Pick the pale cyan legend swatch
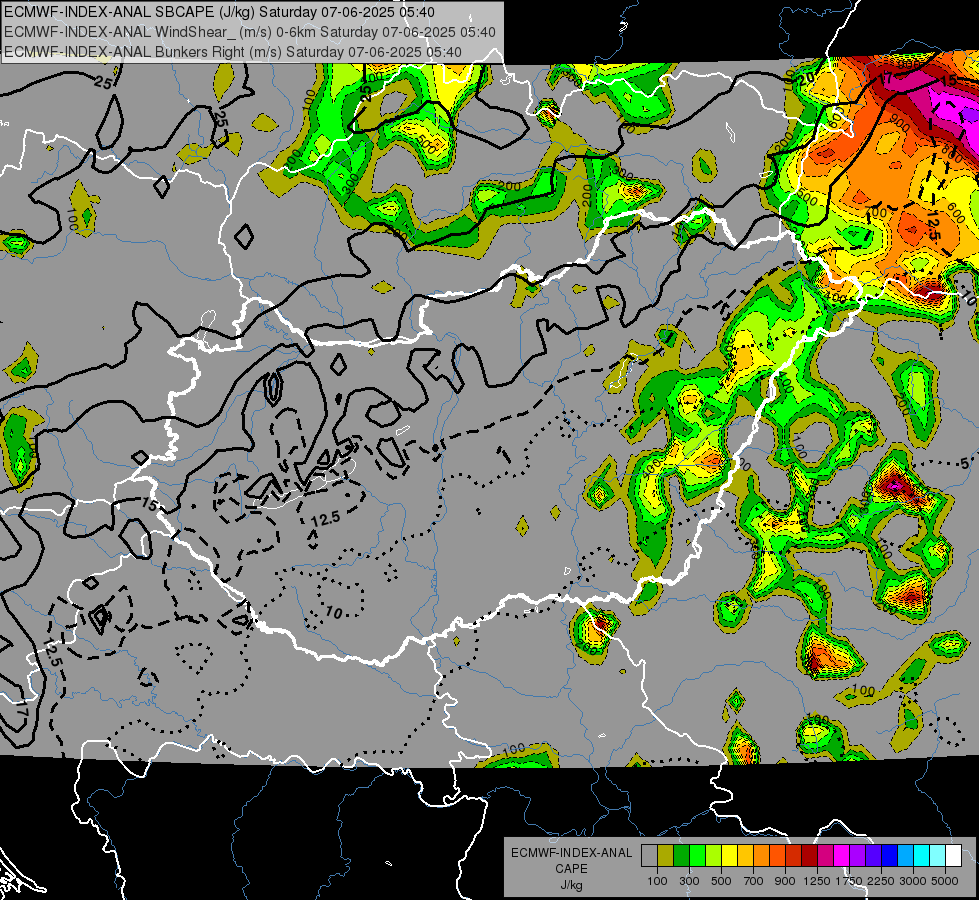Viewport: 979px width, 900px height. coord(938,856)
